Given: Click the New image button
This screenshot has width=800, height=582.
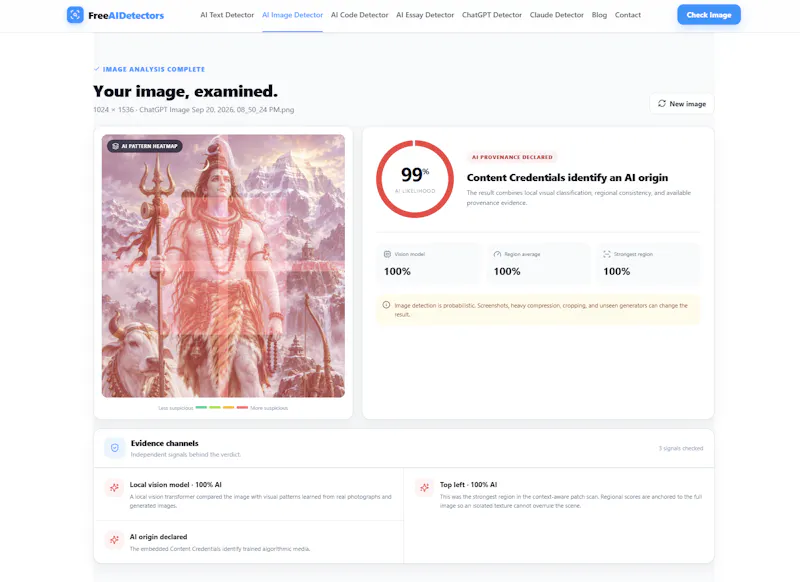Looking at the screenshot, I should coord(682,104).
